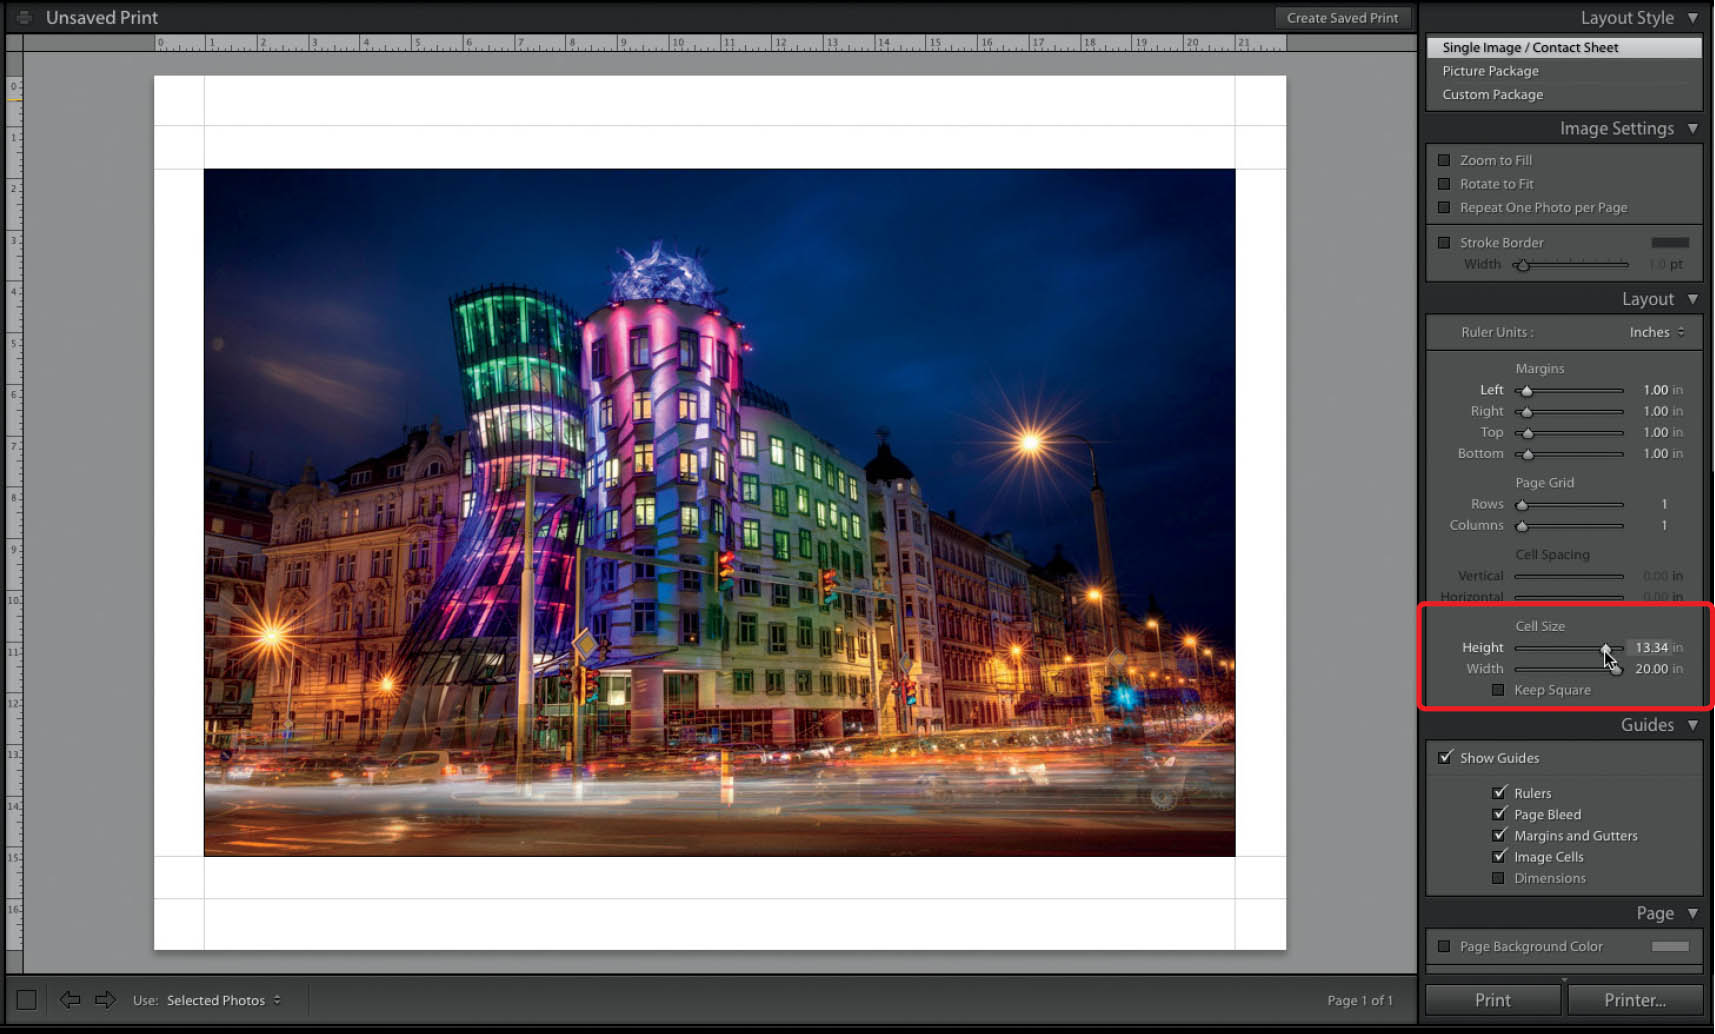1715x1034 pixels.
Task: Check Keep Square option
Action: click(1498, 690)
